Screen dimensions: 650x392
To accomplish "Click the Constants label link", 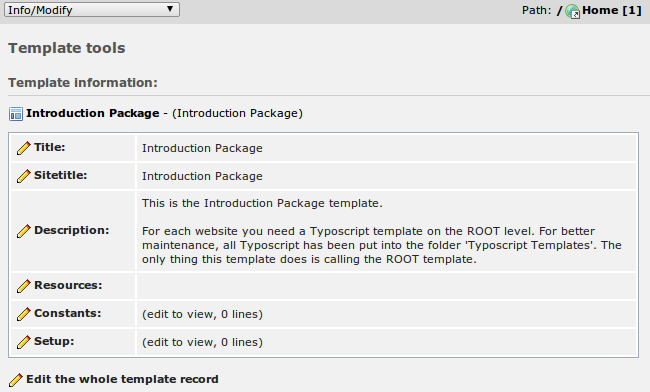I will tap(68, 313).
